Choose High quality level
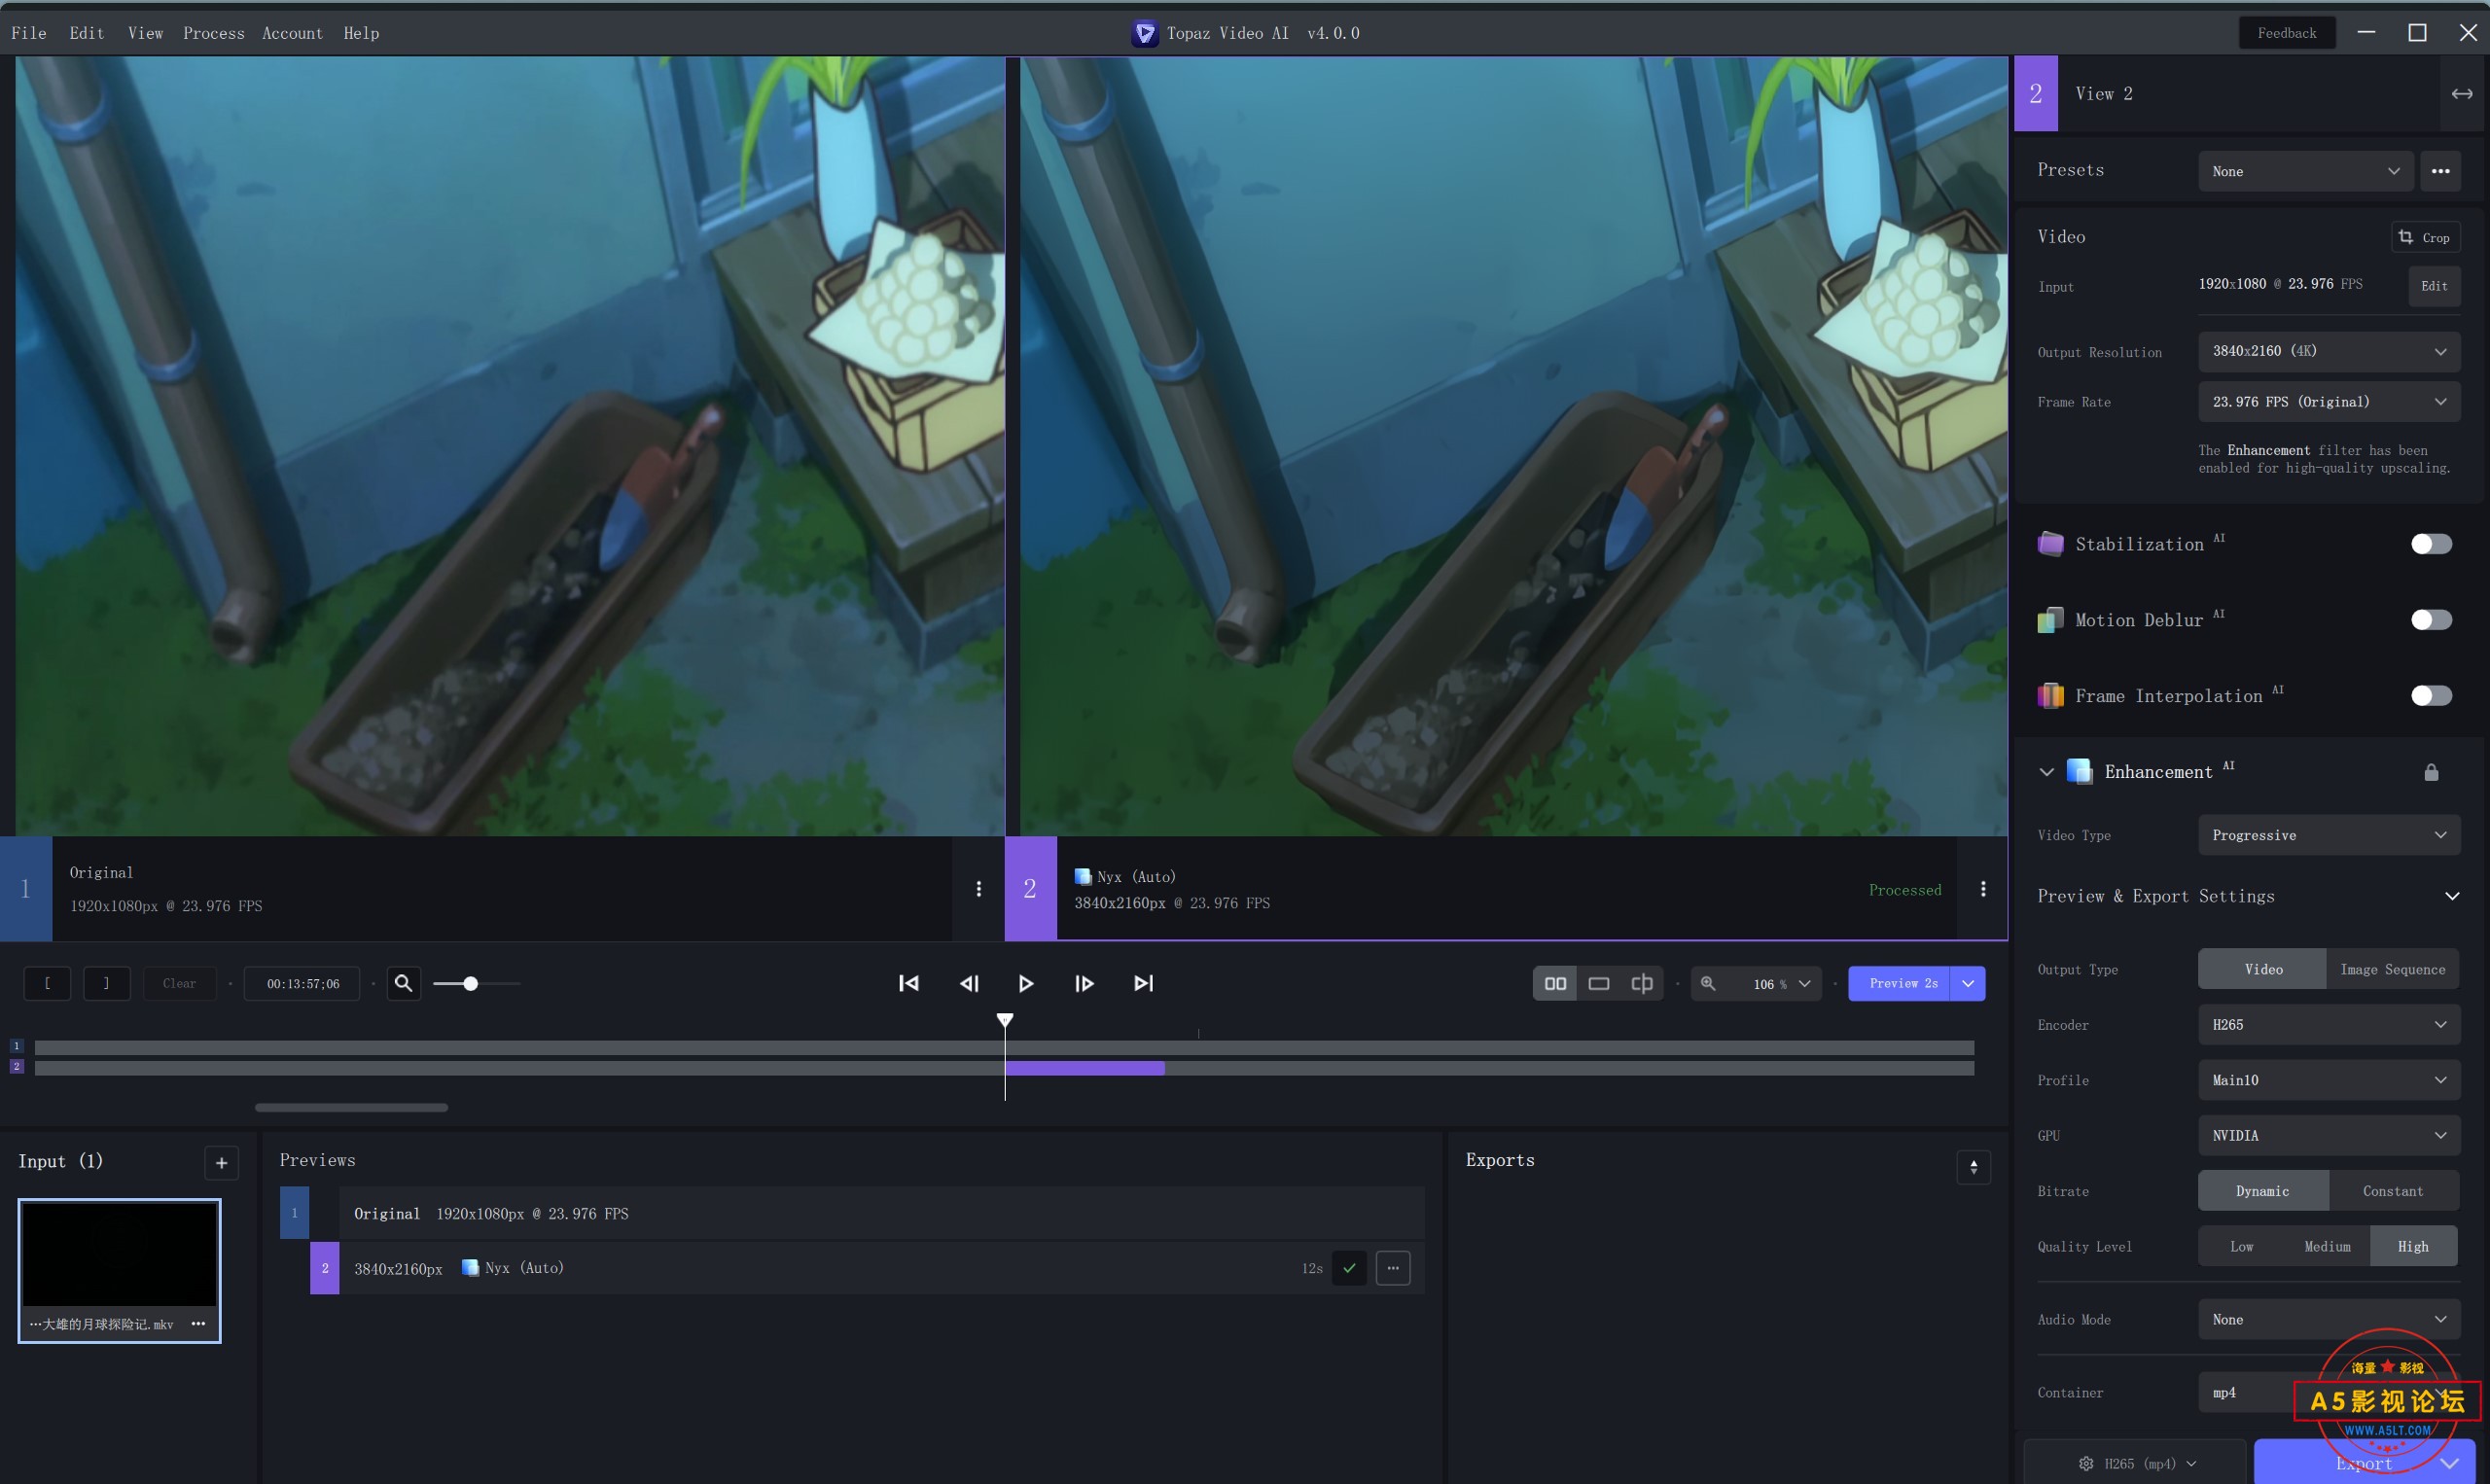This screenshot has height=1484, width=2490. (2412, 1246)
